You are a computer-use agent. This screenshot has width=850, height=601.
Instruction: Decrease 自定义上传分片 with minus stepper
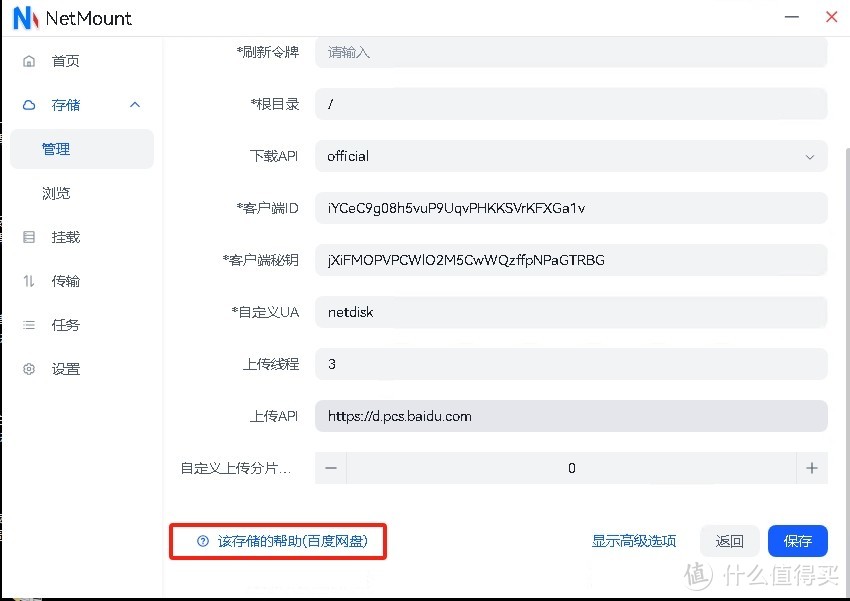click(330, 467)
